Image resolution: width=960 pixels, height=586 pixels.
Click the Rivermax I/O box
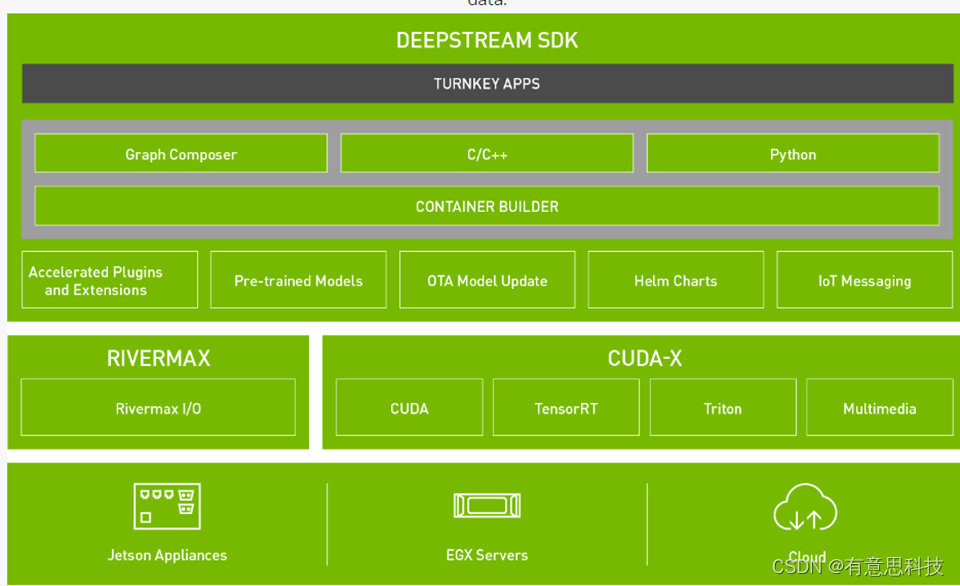click(x=158, y=407)
